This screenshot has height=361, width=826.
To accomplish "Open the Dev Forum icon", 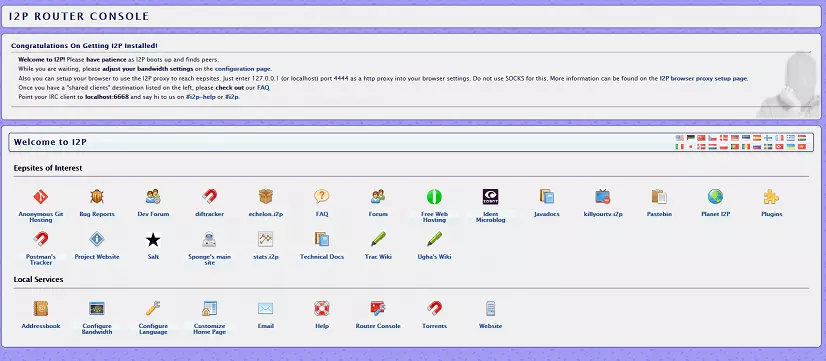I will click(153, 197).
